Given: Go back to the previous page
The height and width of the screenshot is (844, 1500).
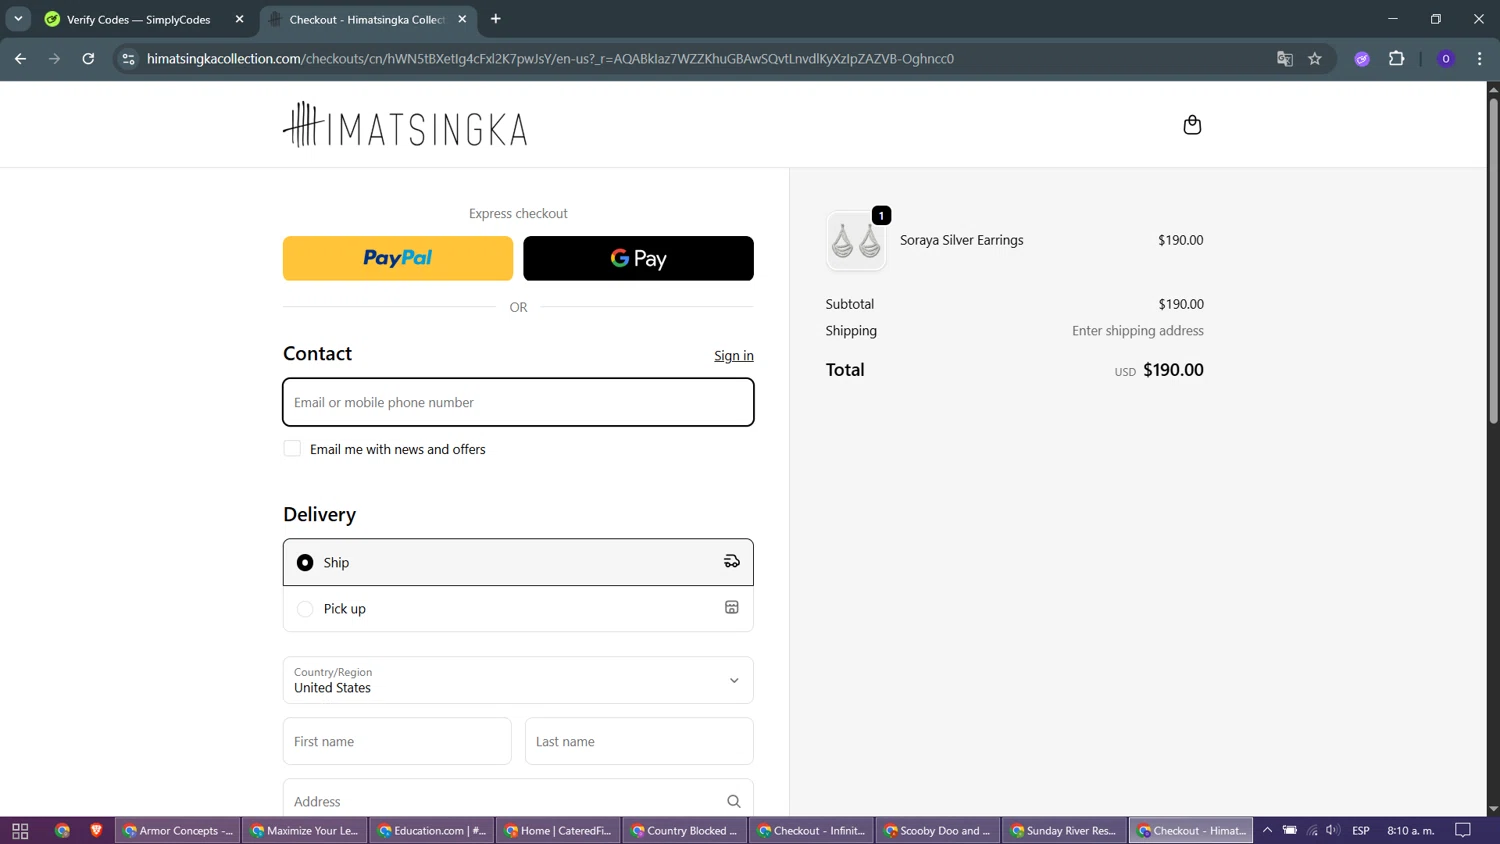Looking at the screenshot, I should (x=20, y=59).
